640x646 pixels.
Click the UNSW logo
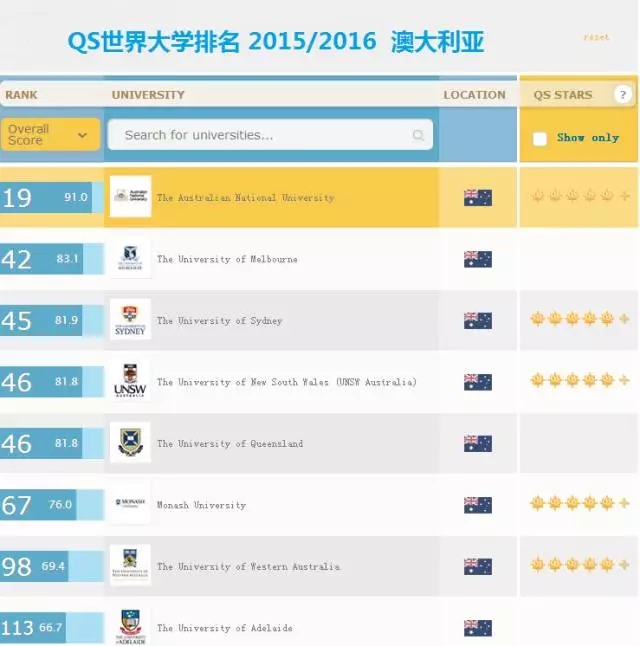(x=131, y=381)
